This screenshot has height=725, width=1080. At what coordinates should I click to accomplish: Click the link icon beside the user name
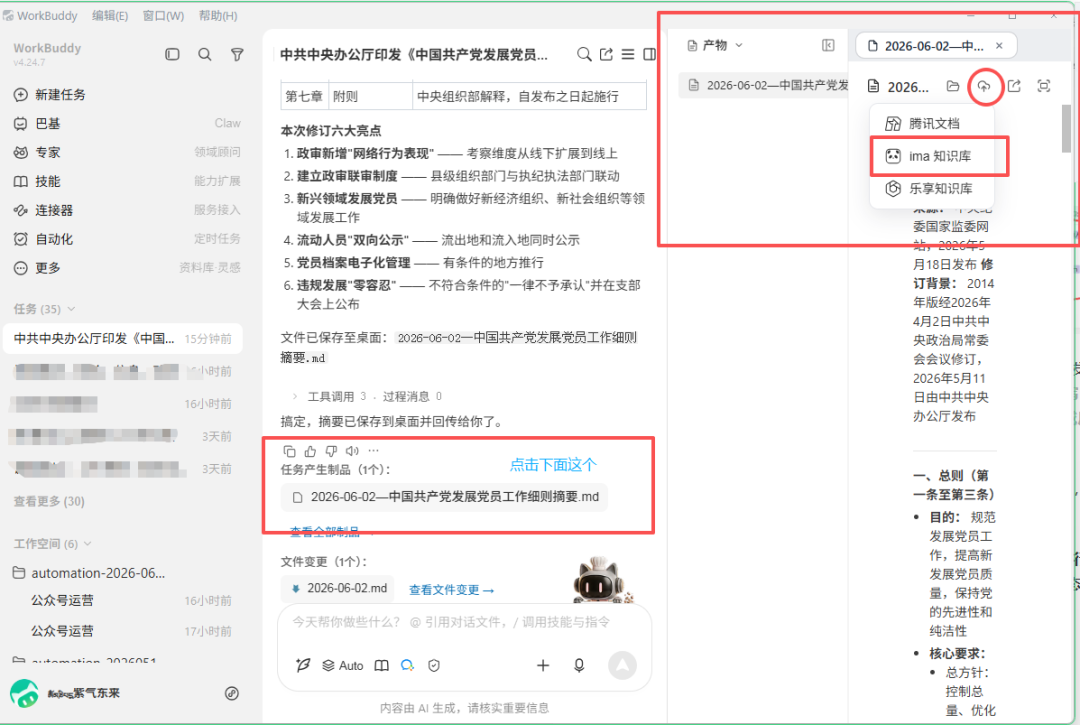(x=232, y=693)
